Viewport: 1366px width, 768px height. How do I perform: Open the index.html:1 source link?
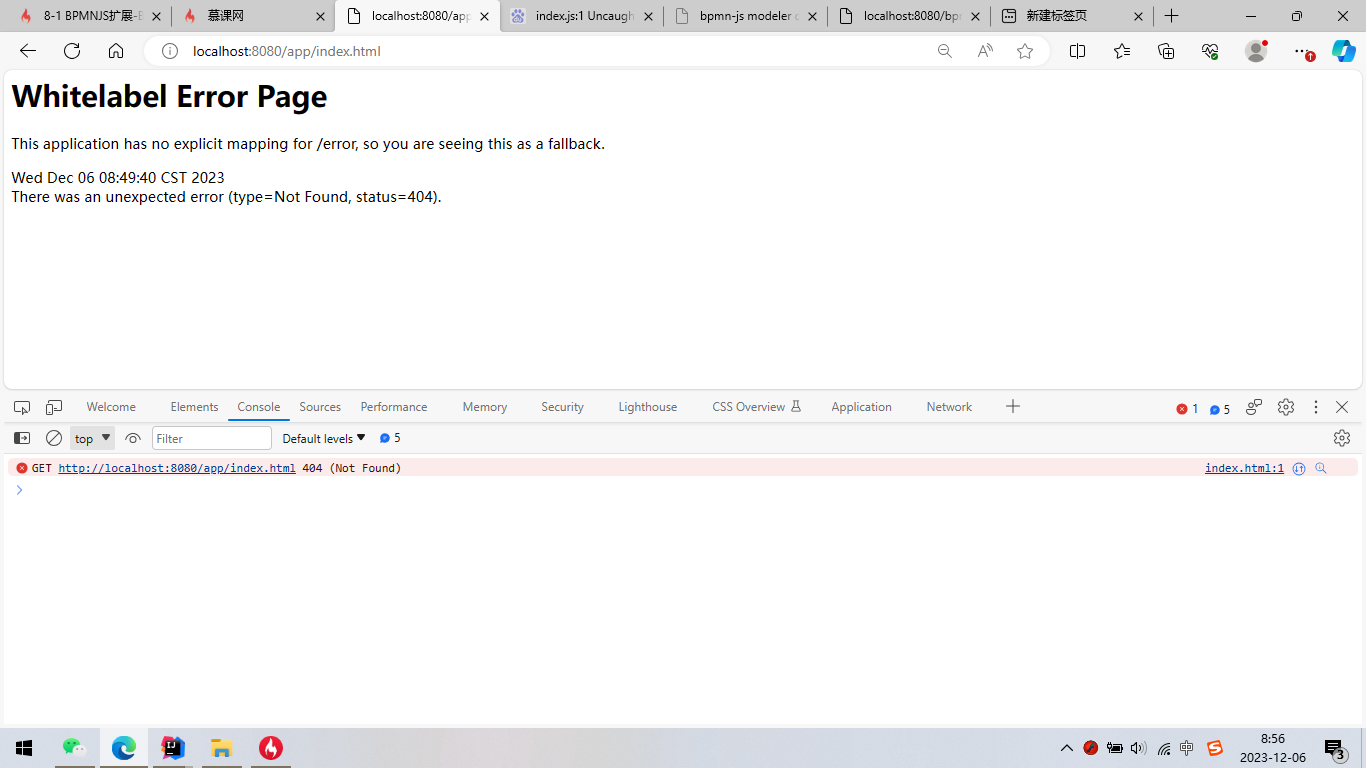[1244, 468]
